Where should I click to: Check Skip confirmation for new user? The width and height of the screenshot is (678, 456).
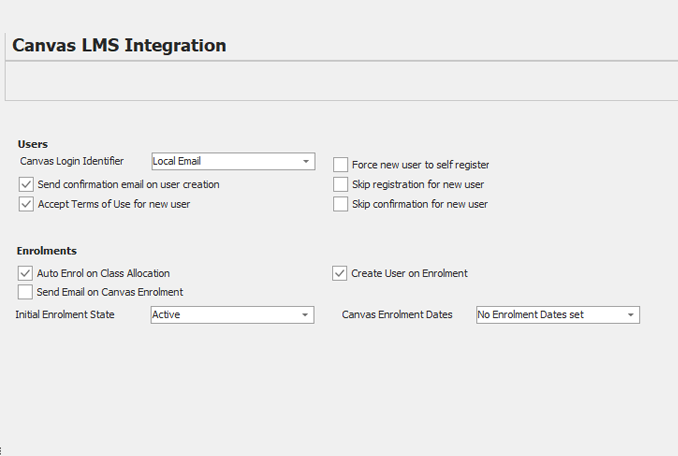pyautogui.click(x=341, y=204)
